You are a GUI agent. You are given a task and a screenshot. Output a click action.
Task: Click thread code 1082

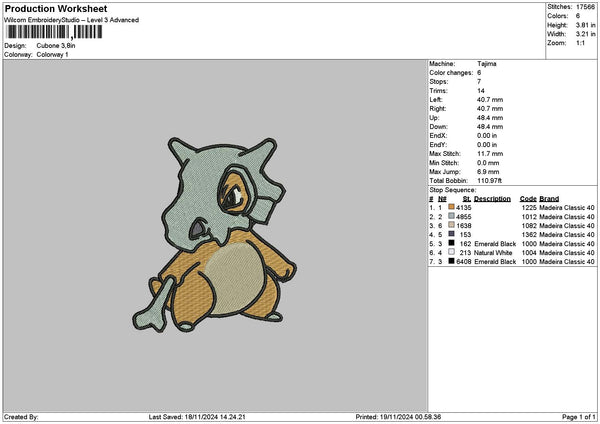tap(529, 226)
